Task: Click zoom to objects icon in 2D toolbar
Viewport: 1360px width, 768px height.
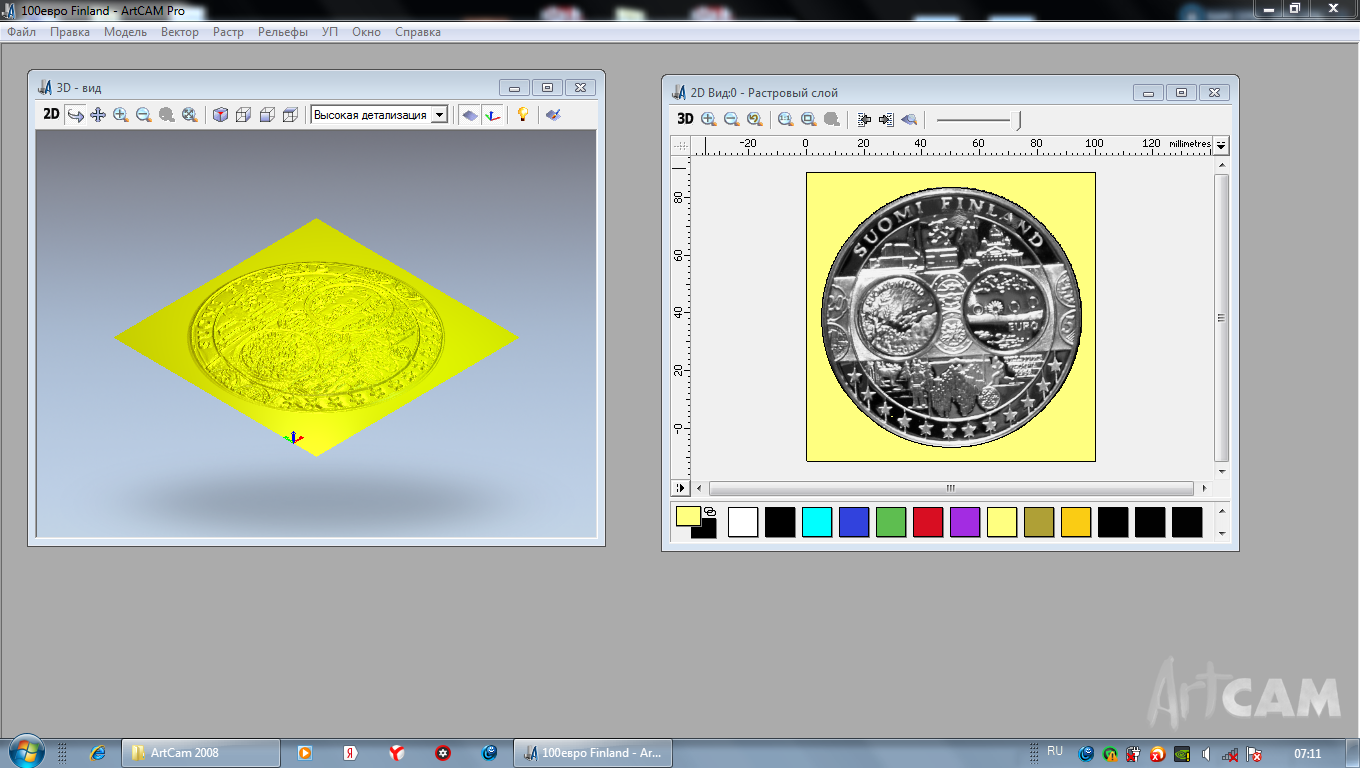Action: (809, 119)
